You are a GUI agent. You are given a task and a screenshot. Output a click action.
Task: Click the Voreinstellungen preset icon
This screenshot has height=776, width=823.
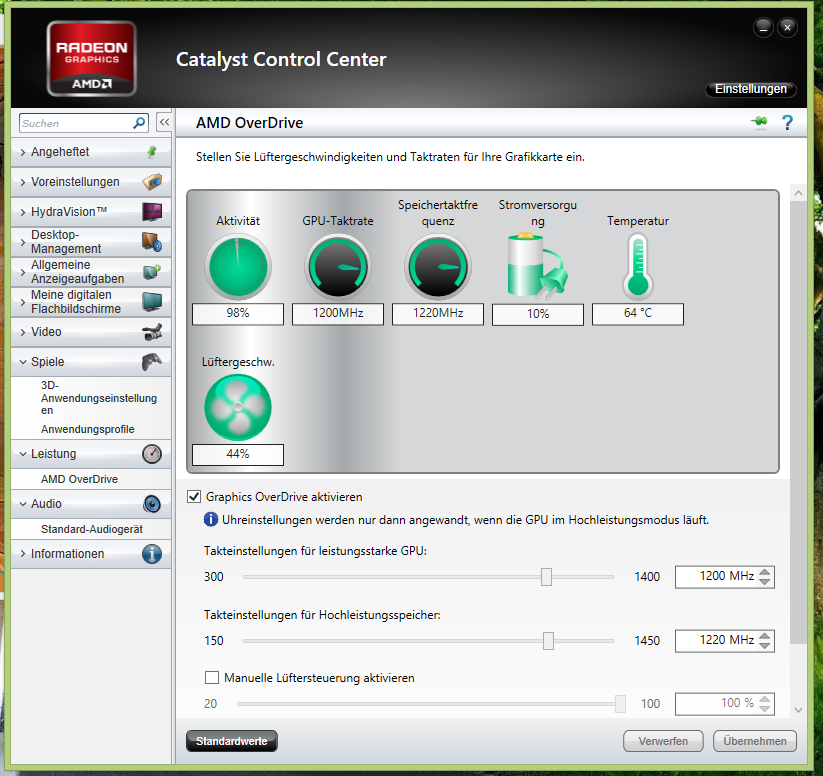click(152, 182)
